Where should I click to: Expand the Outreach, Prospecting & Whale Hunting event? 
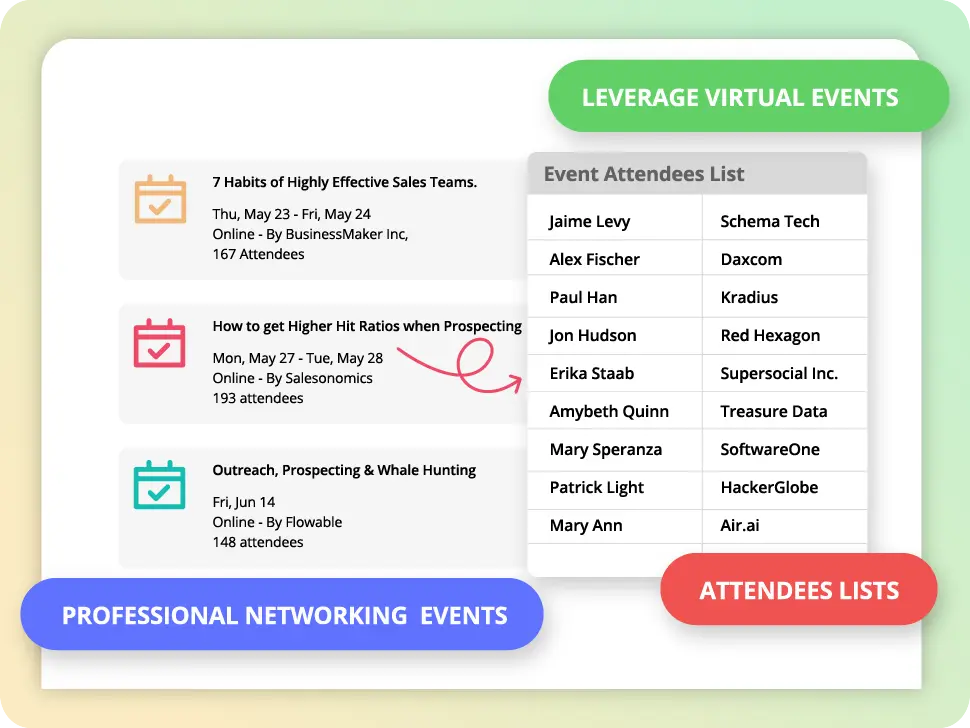point(320,505)
